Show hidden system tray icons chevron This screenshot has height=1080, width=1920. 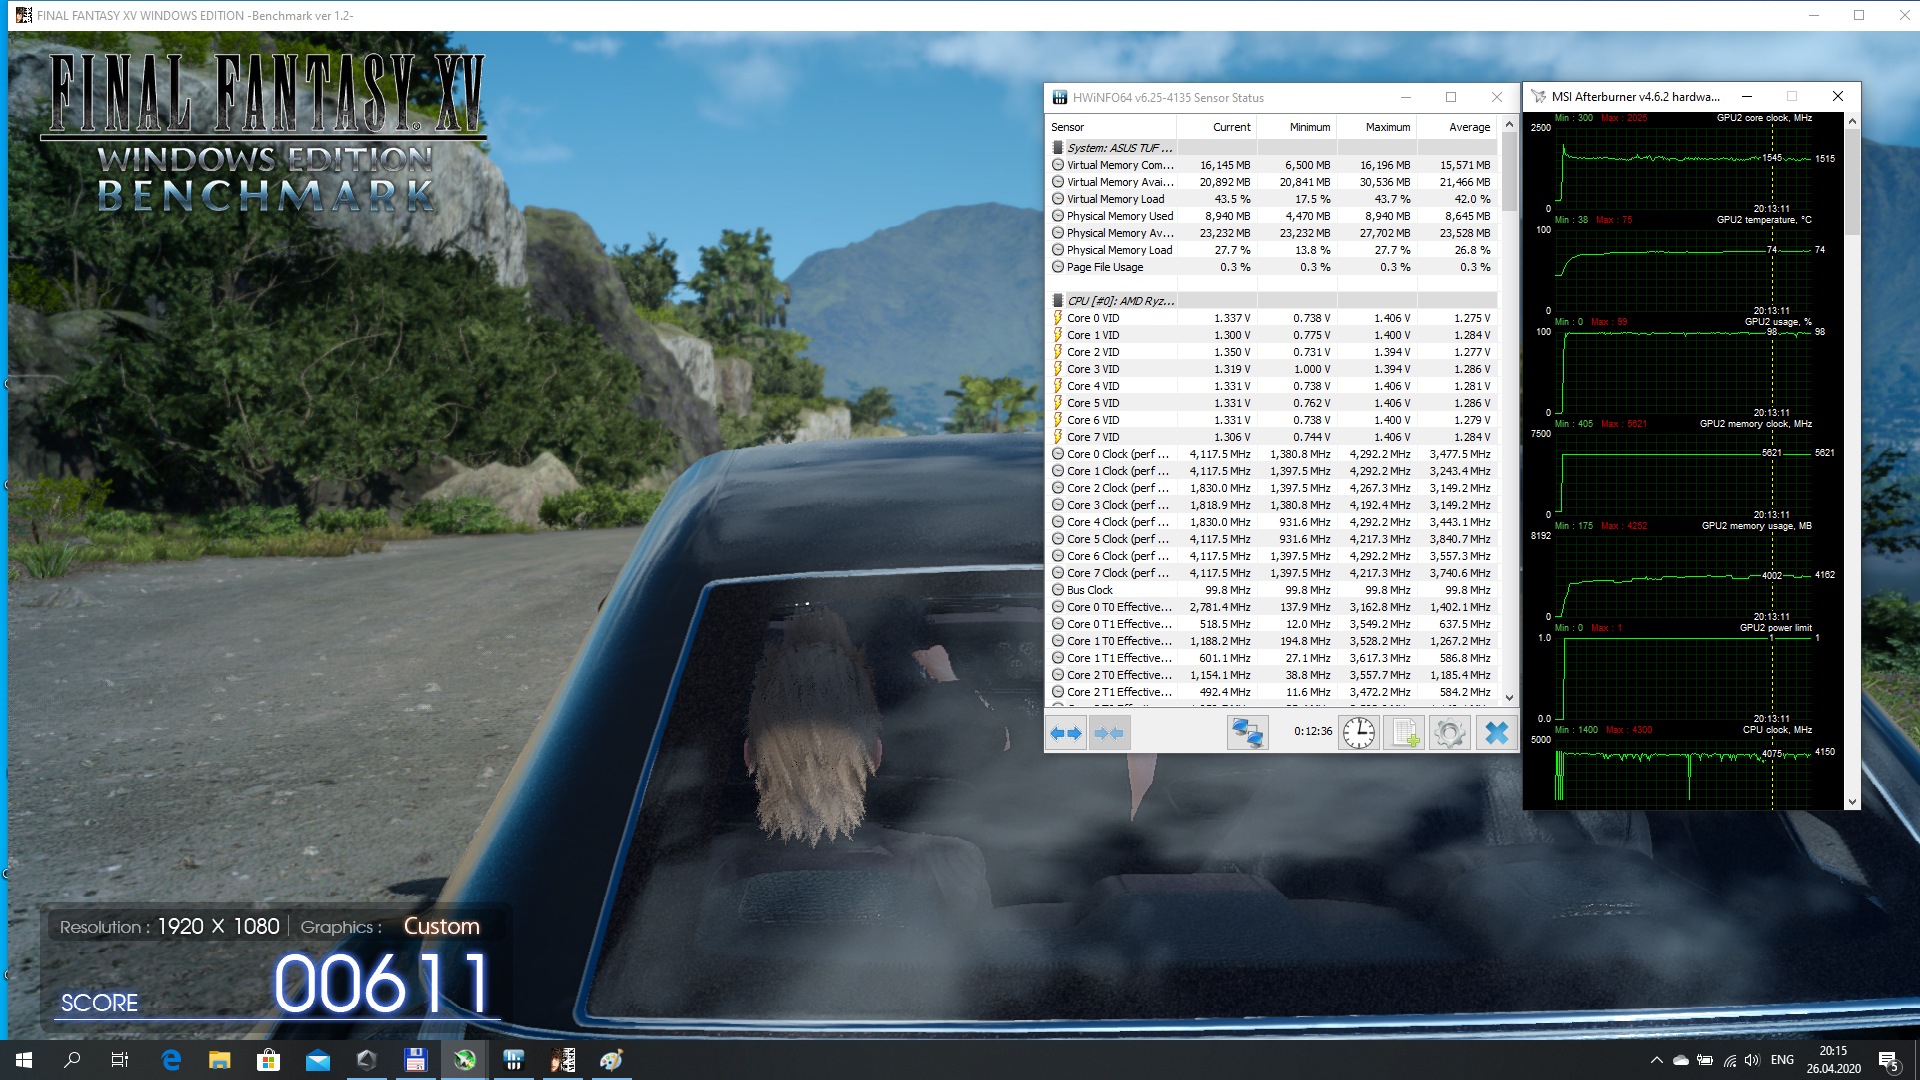(x=1656, y=1060)
